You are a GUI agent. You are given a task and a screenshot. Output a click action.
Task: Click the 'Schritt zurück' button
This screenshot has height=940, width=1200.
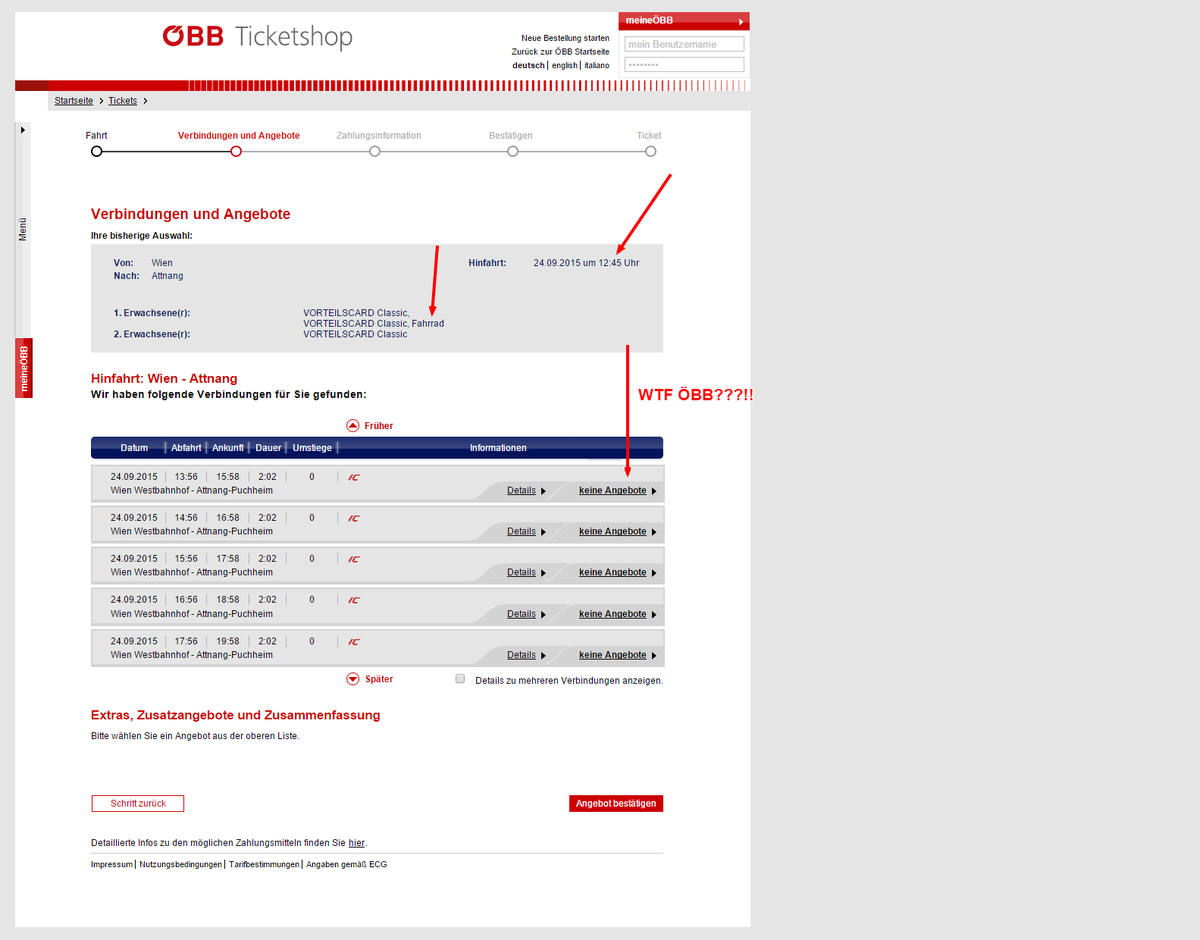tap(138, 804)
